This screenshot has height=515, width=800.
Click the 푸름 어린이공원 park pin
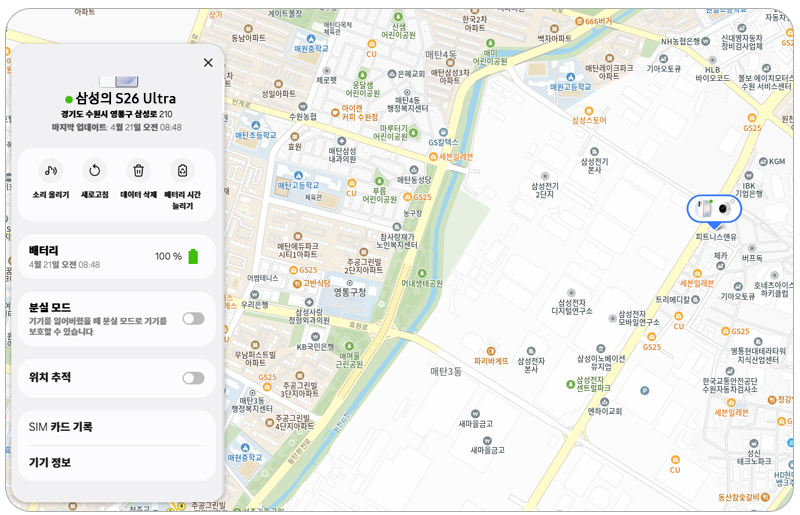[379, 181]
